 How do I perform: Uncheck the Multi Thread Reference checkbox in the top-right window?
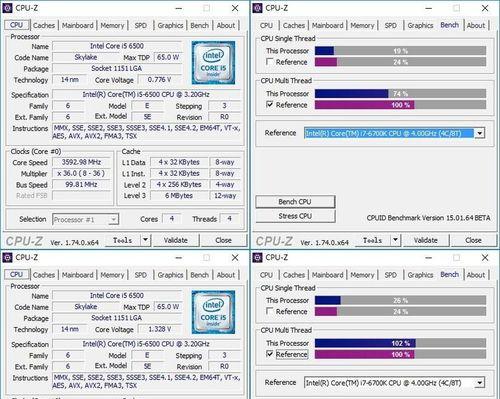[x=270, y=105]
